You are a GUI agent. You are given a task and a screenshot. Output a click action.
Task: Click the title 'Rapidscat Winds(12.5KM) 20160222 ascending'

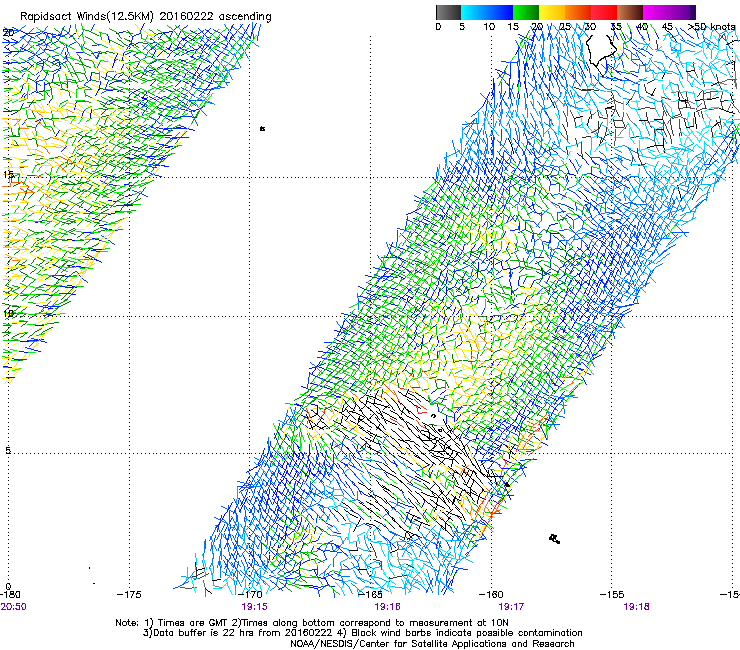pos(146,17)
